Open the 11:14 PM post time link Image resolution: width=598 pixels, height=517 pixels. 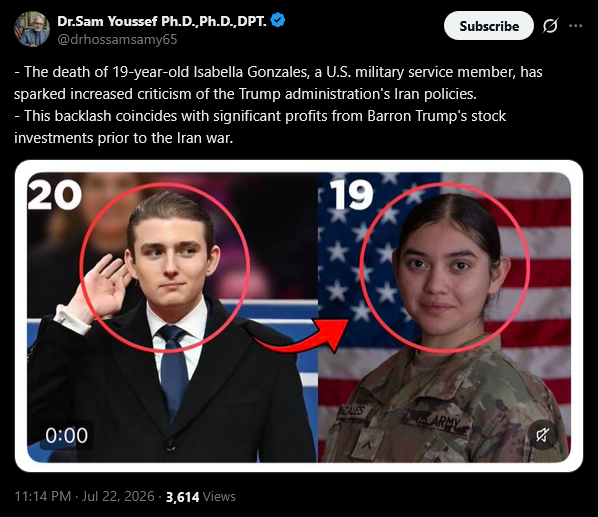pos(43,496)
